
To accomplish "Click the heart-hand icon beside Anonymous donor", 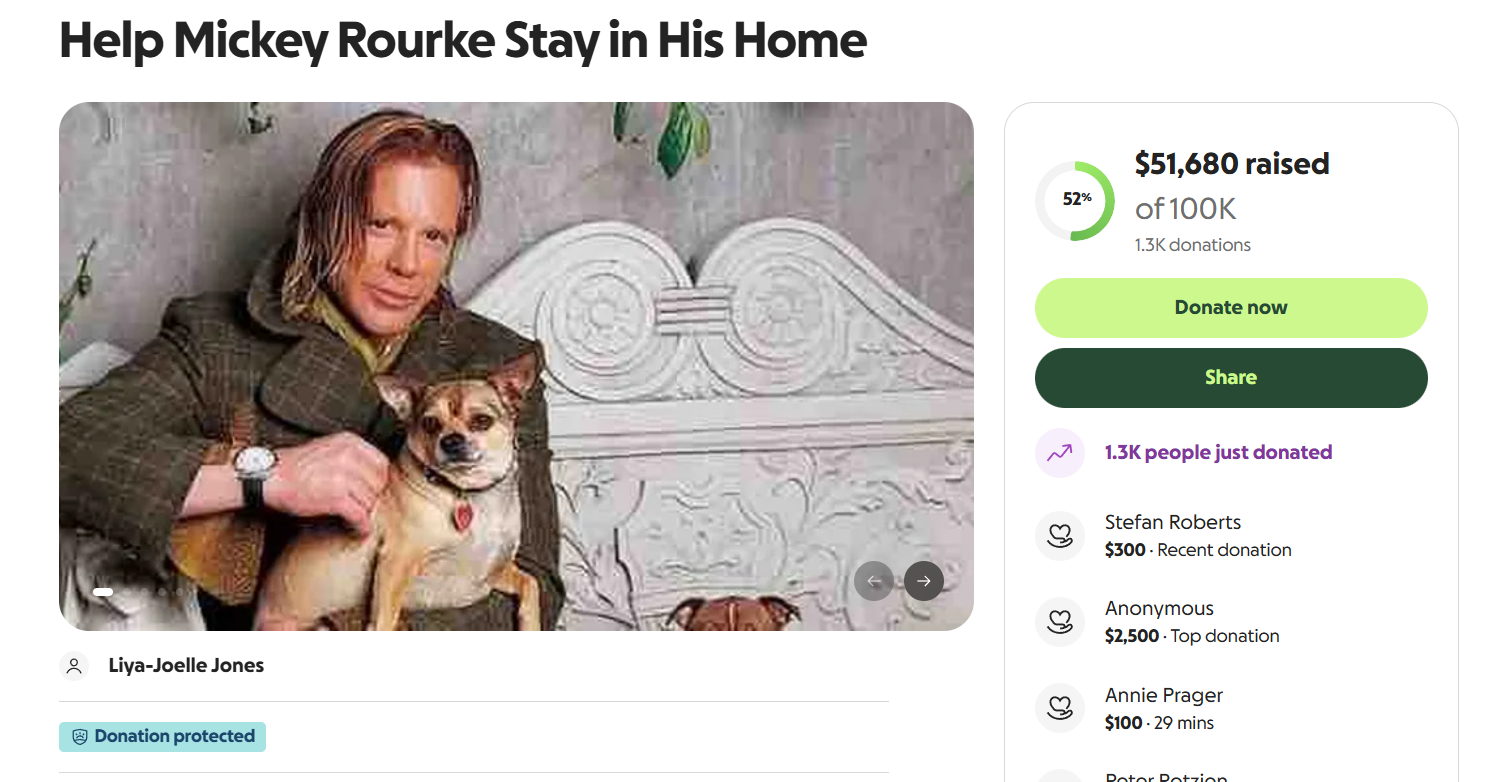I will point(1059,622).
